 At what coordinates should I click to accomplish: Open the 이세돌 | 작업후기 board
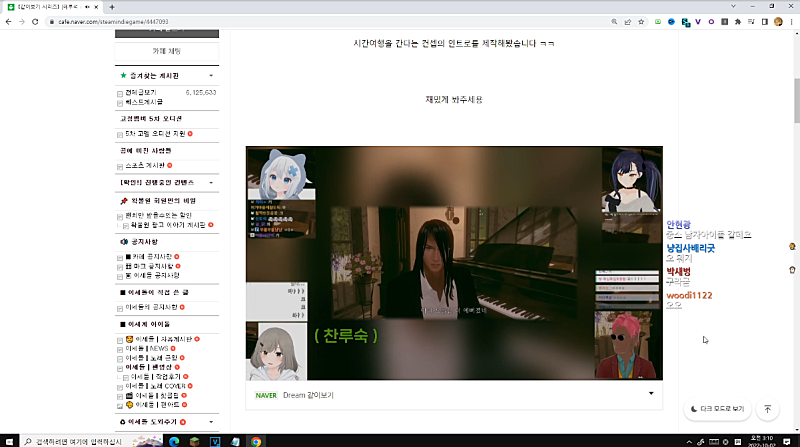(156, 377)
